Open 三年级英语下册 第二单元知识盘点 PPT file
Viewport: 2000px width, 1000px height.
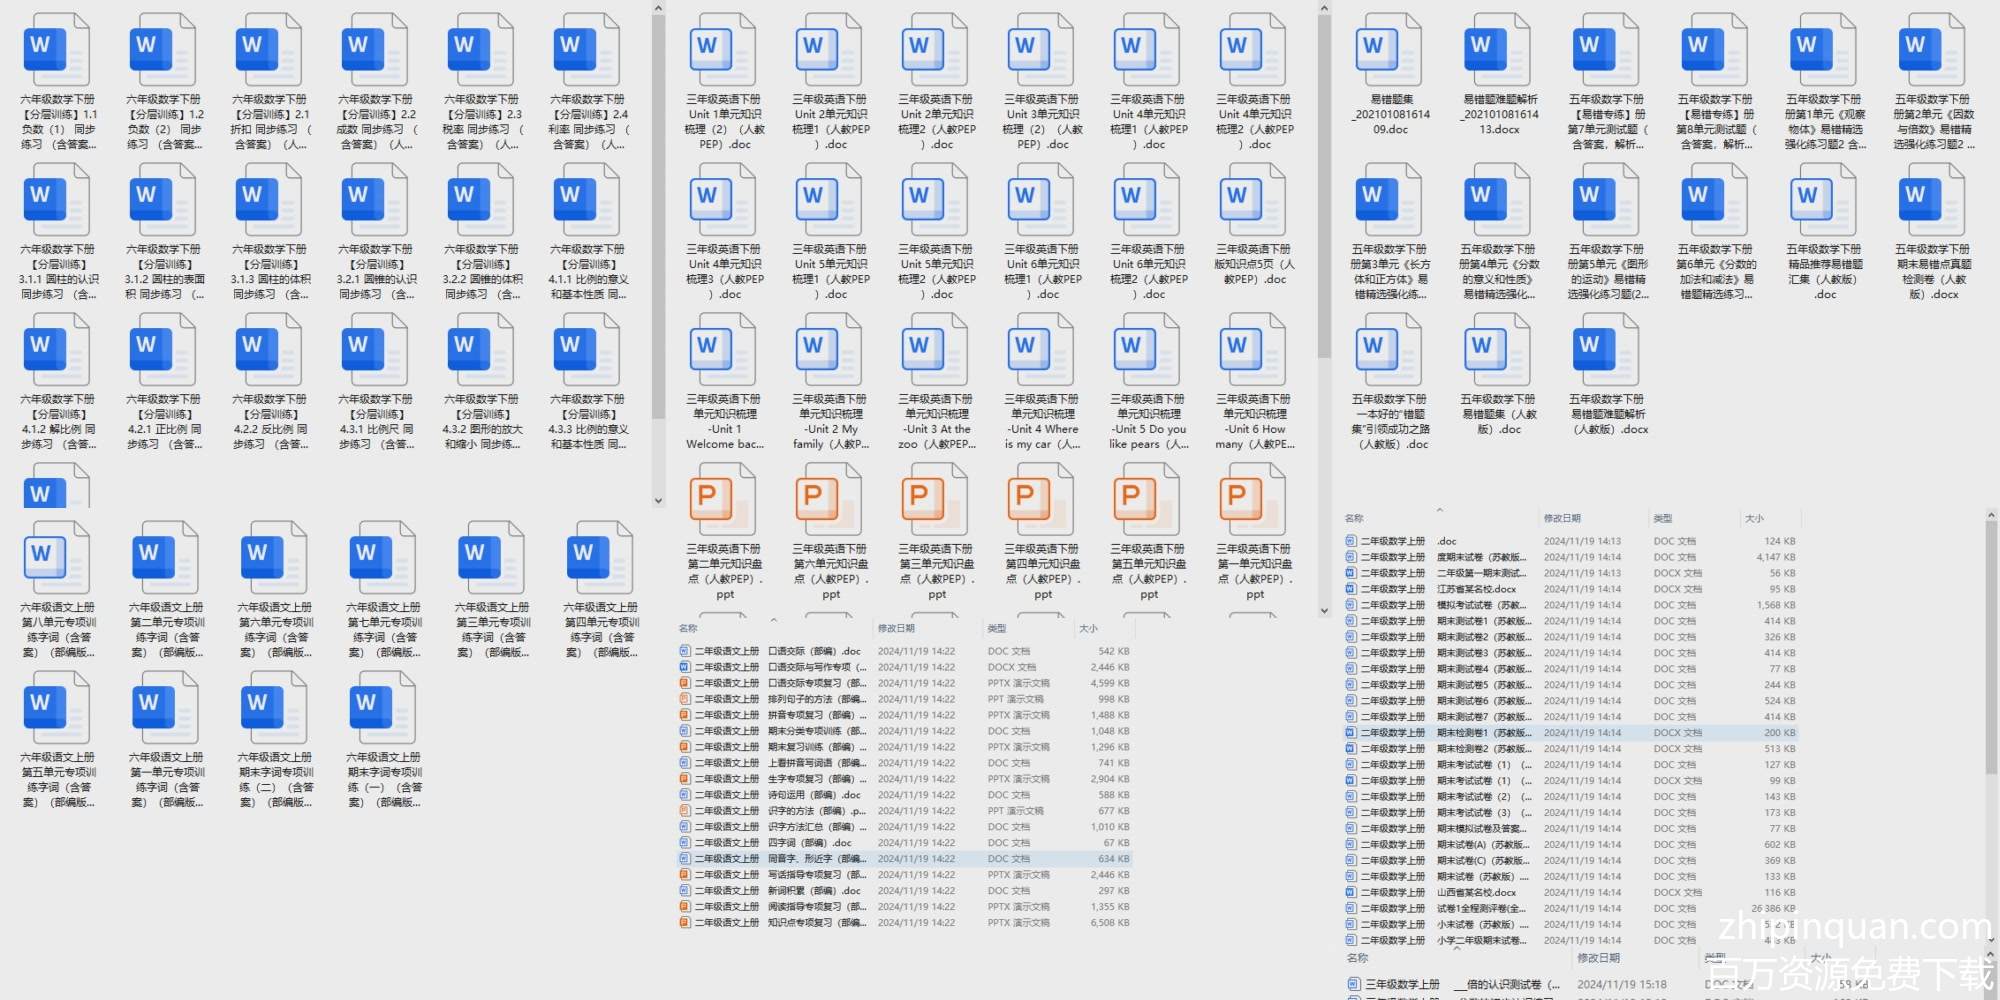[x=724, y=500]
